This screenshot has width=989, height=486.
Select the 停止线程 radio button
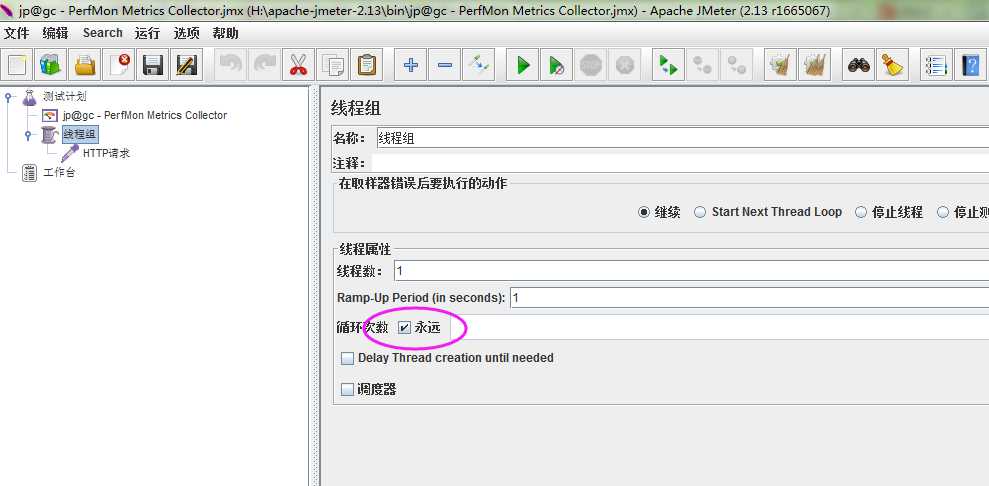861,212
